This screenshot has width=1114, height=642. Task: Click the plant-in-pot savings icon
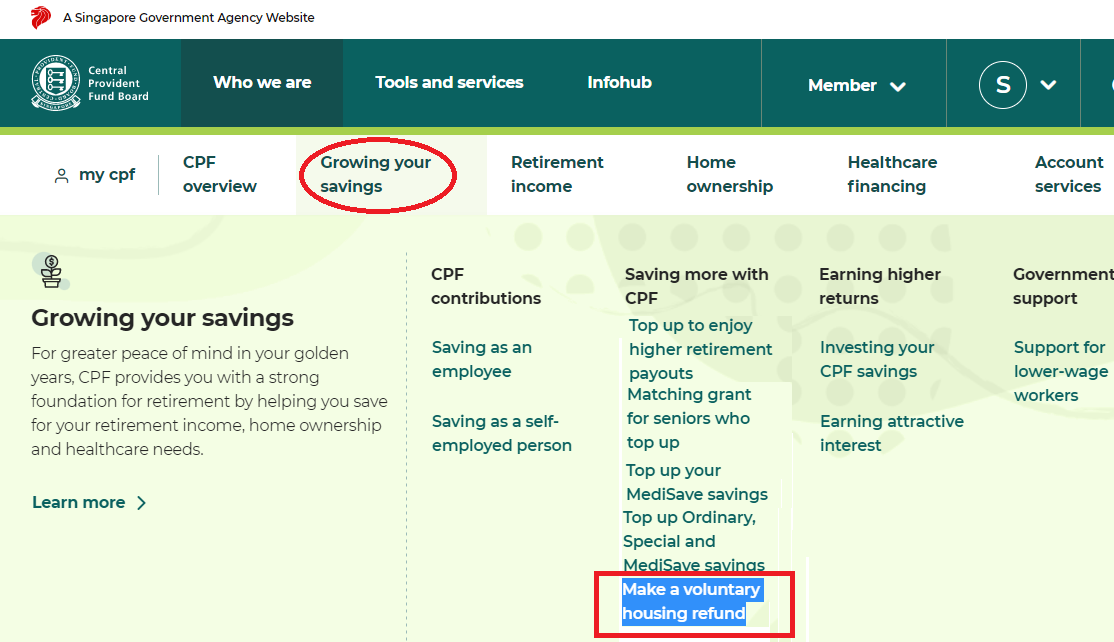click(51, 271)
